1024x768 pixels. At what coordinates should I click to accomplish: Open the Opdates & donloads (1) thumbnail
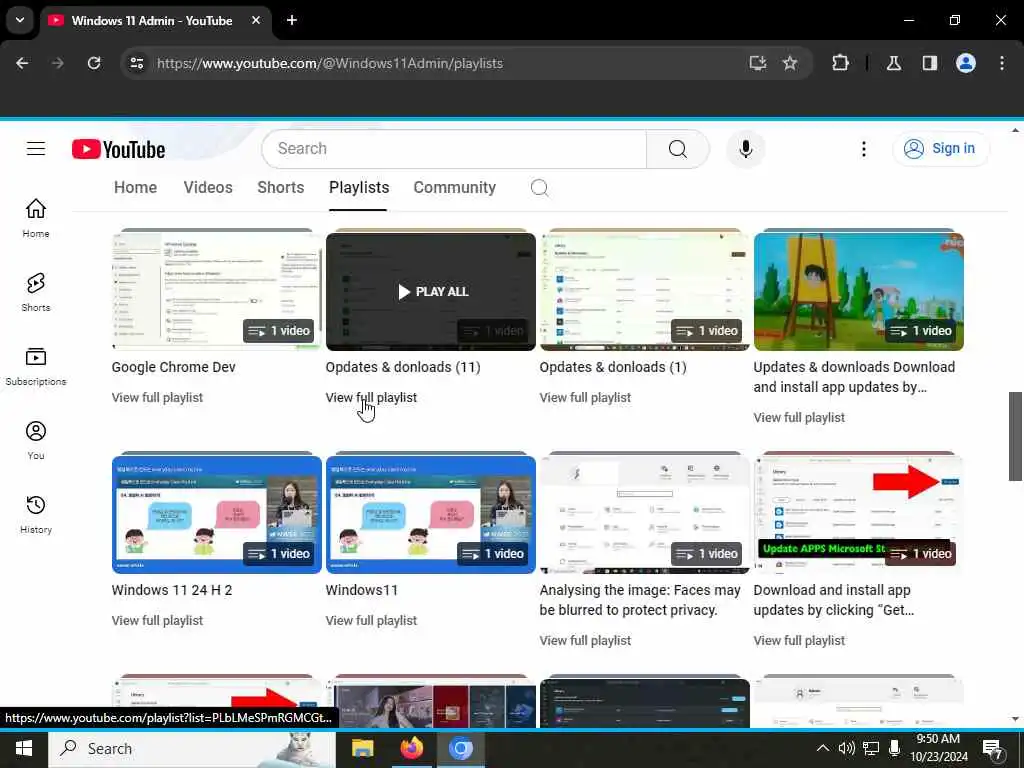tap(645, 291)
